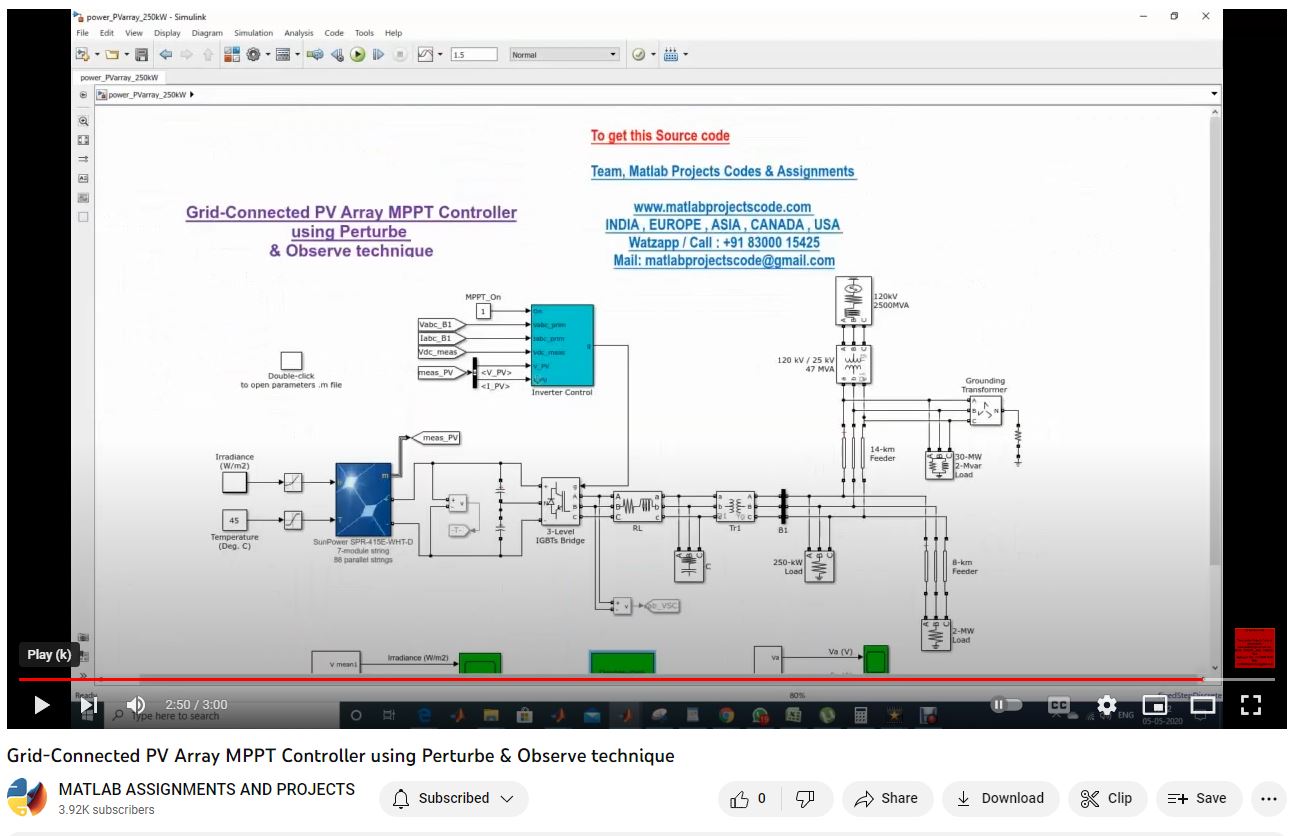1297x836 pixels.
Task: Click the Forward arrow in Simulink toolbar
Action: [186, 54]
